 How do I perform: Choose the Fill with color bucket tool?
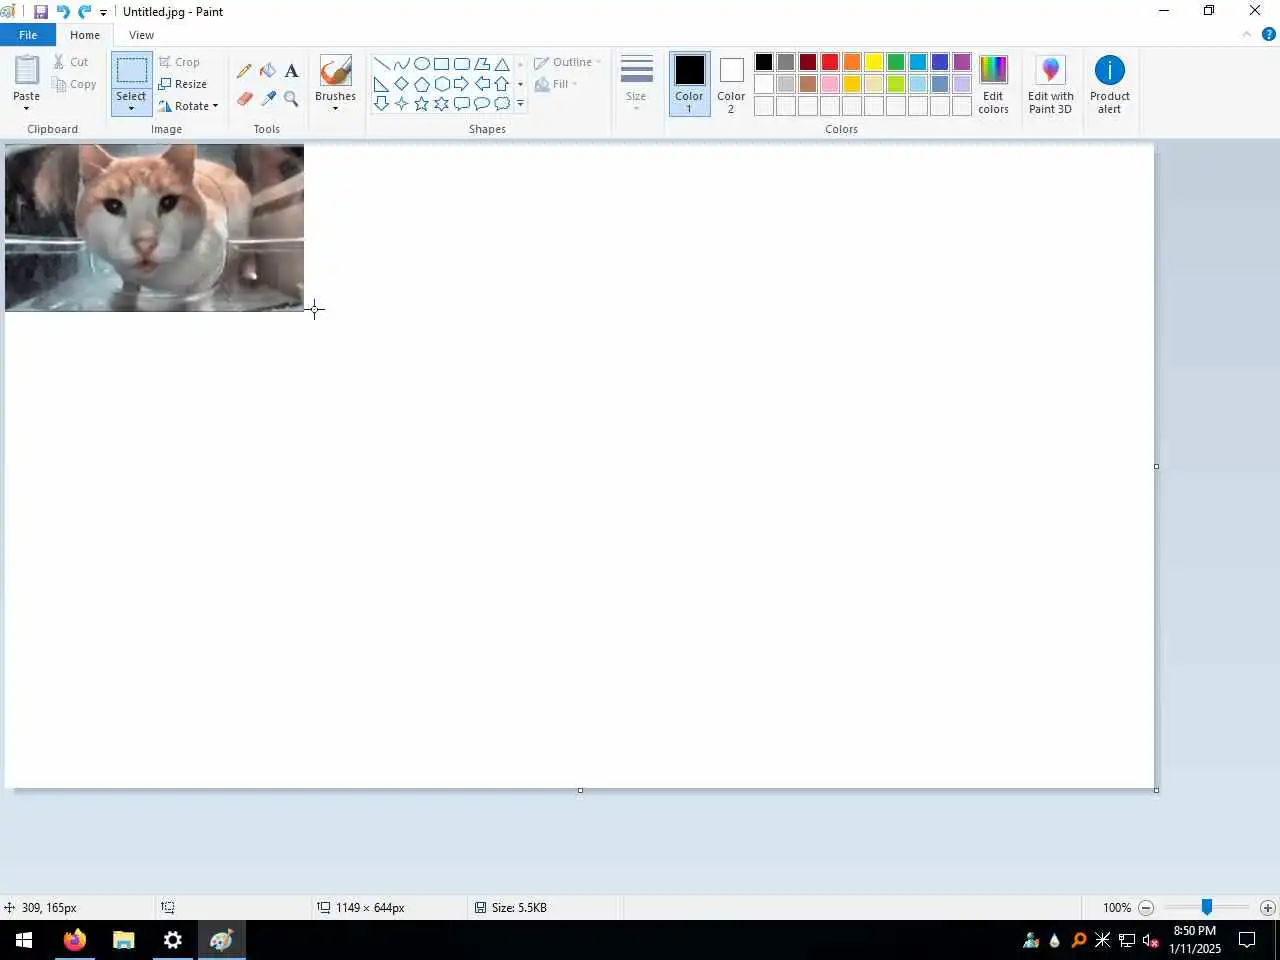click(268, 71)
